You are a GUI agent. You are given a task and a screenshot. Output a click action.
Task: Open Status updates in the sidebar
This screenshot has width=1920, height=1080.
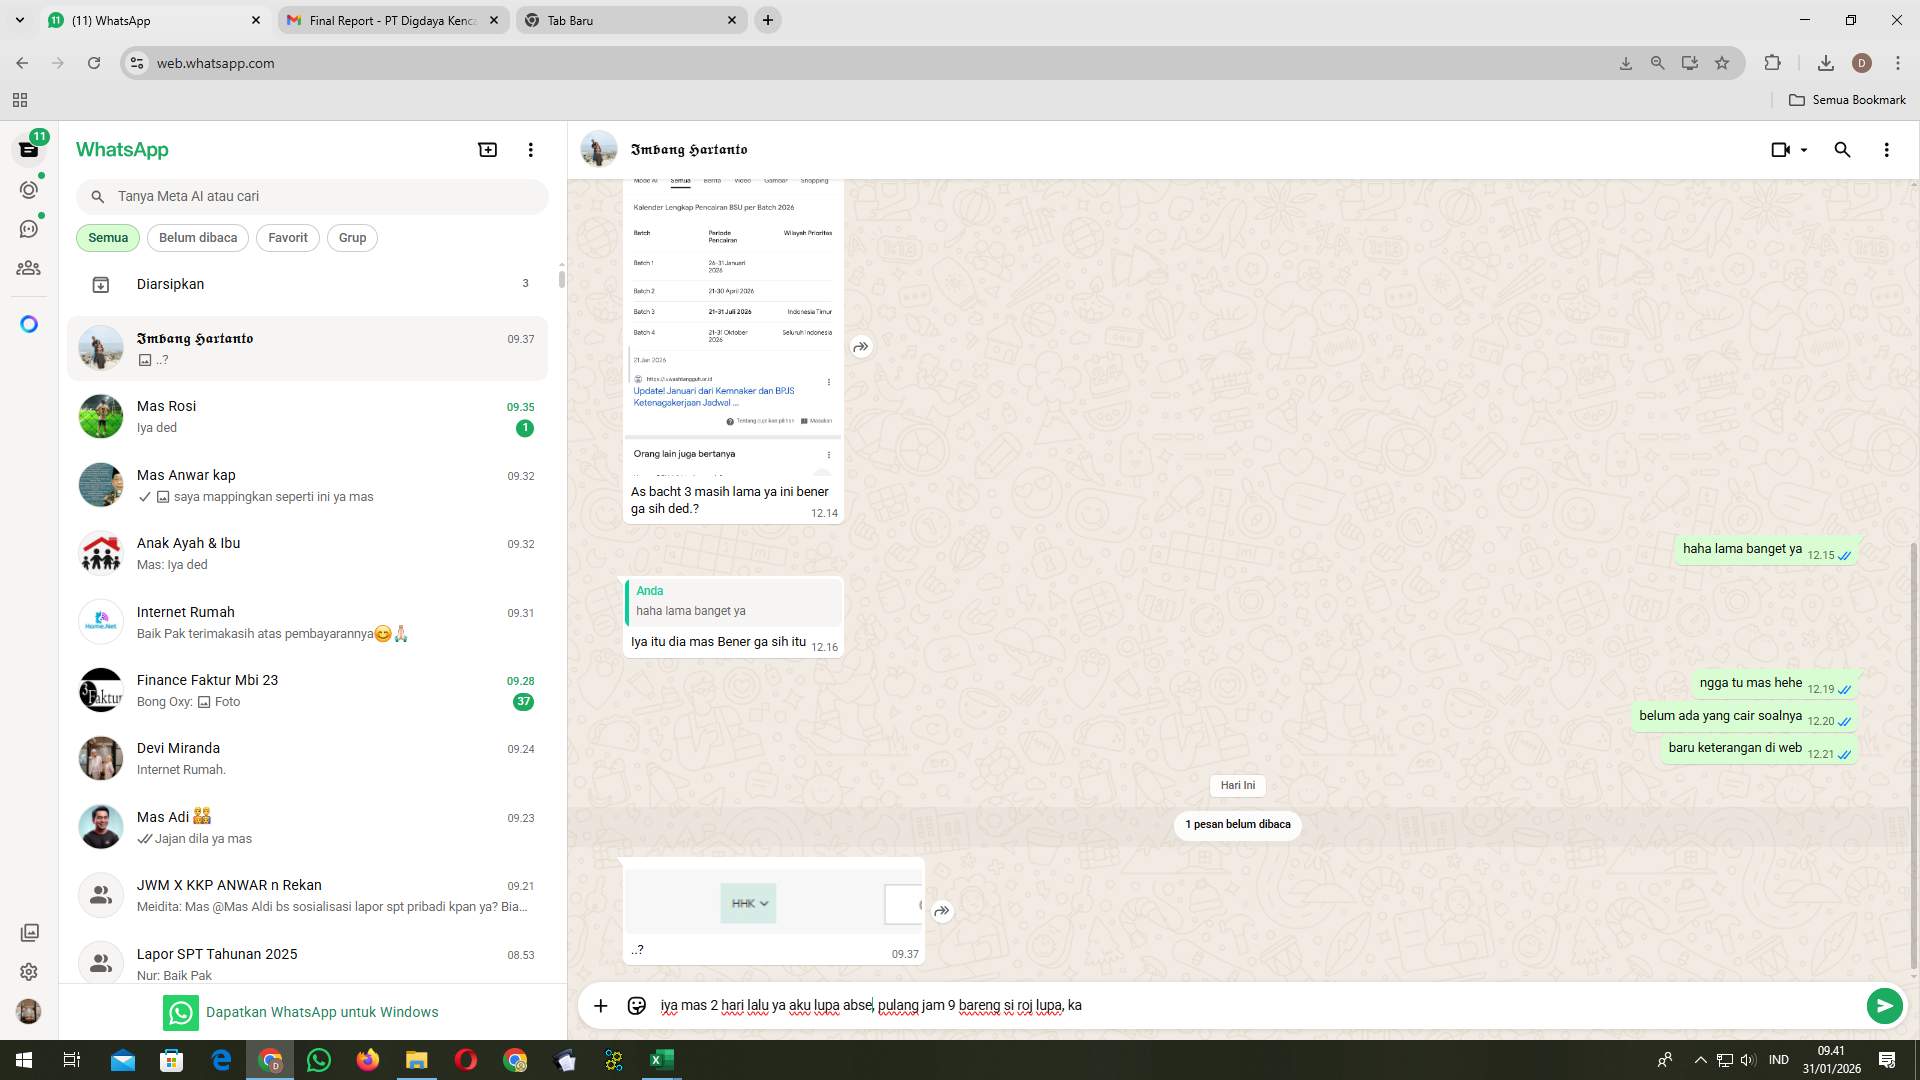(29, 189)
